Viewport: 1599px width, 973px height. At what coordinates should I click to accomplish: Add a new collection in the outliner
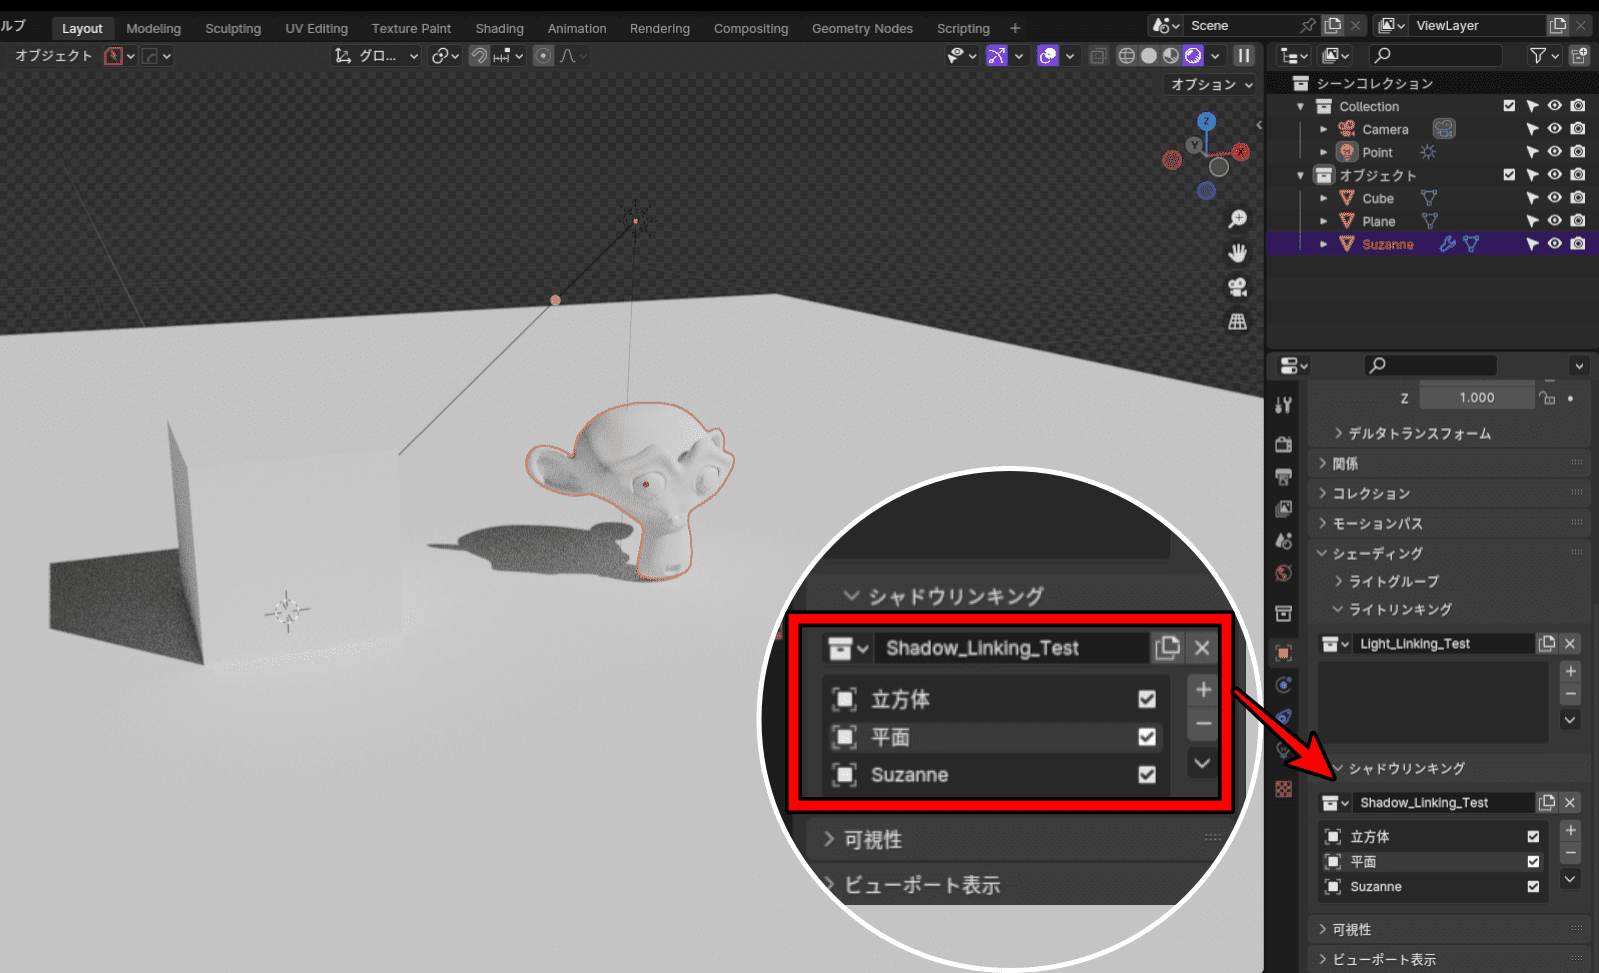(x=1579, y=56)
